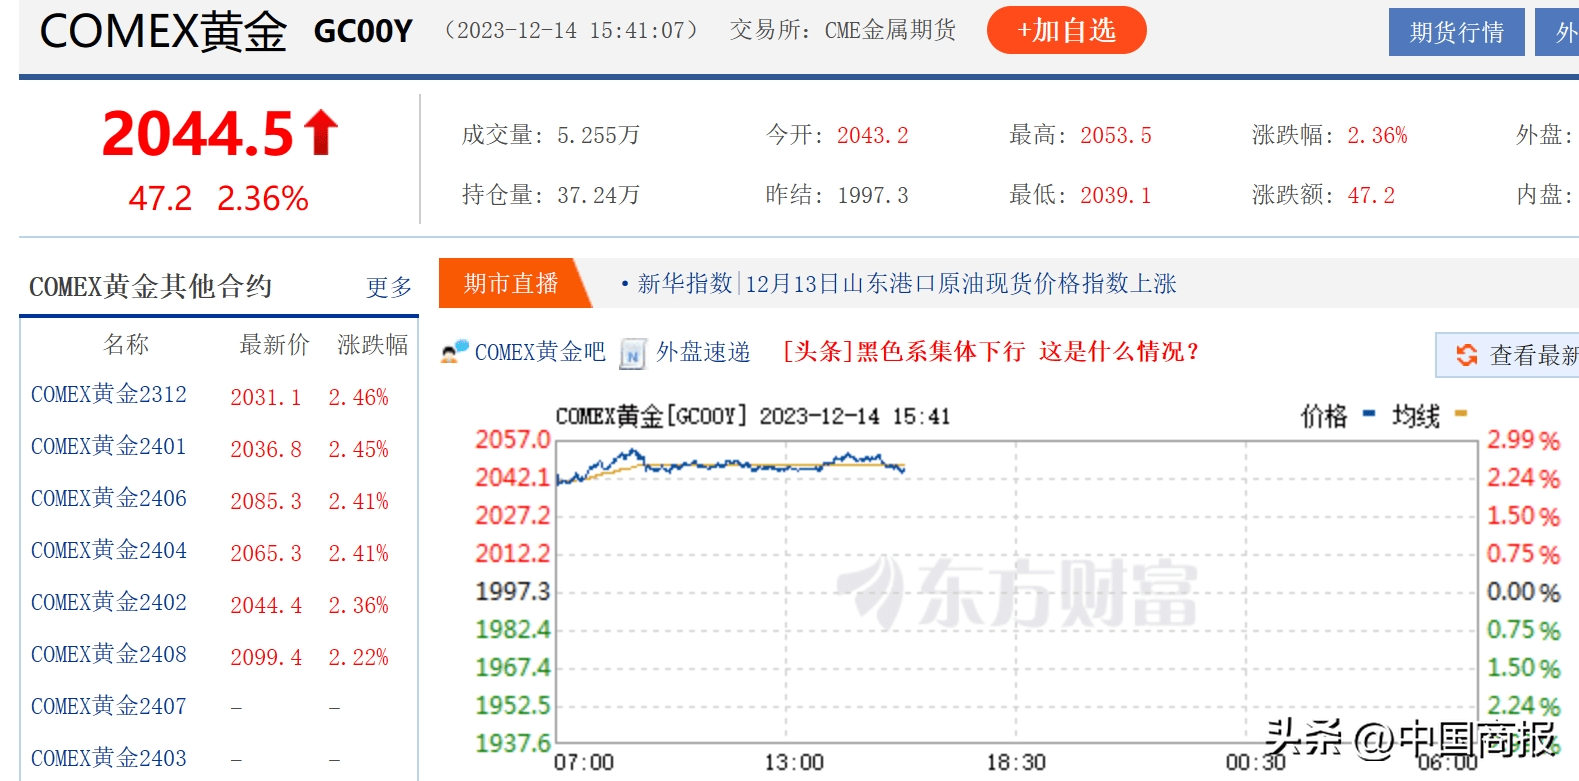Click the chart title COMEX黄金[GC00Y]
The image size is (1579, 781).
click(651, 416)
